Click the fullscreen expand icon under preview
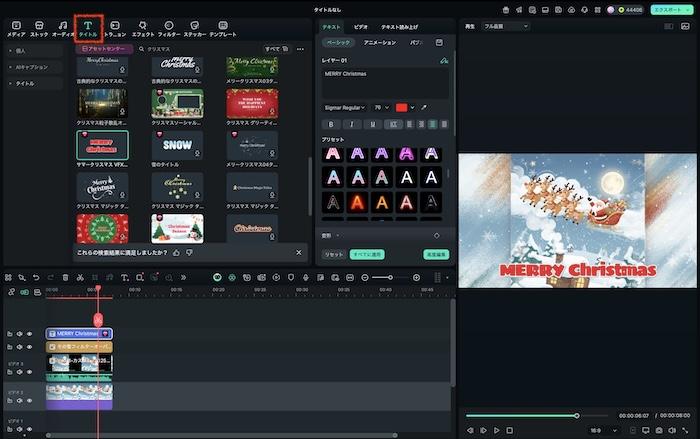This screenshot has height=439, width=700. (685, 430)
